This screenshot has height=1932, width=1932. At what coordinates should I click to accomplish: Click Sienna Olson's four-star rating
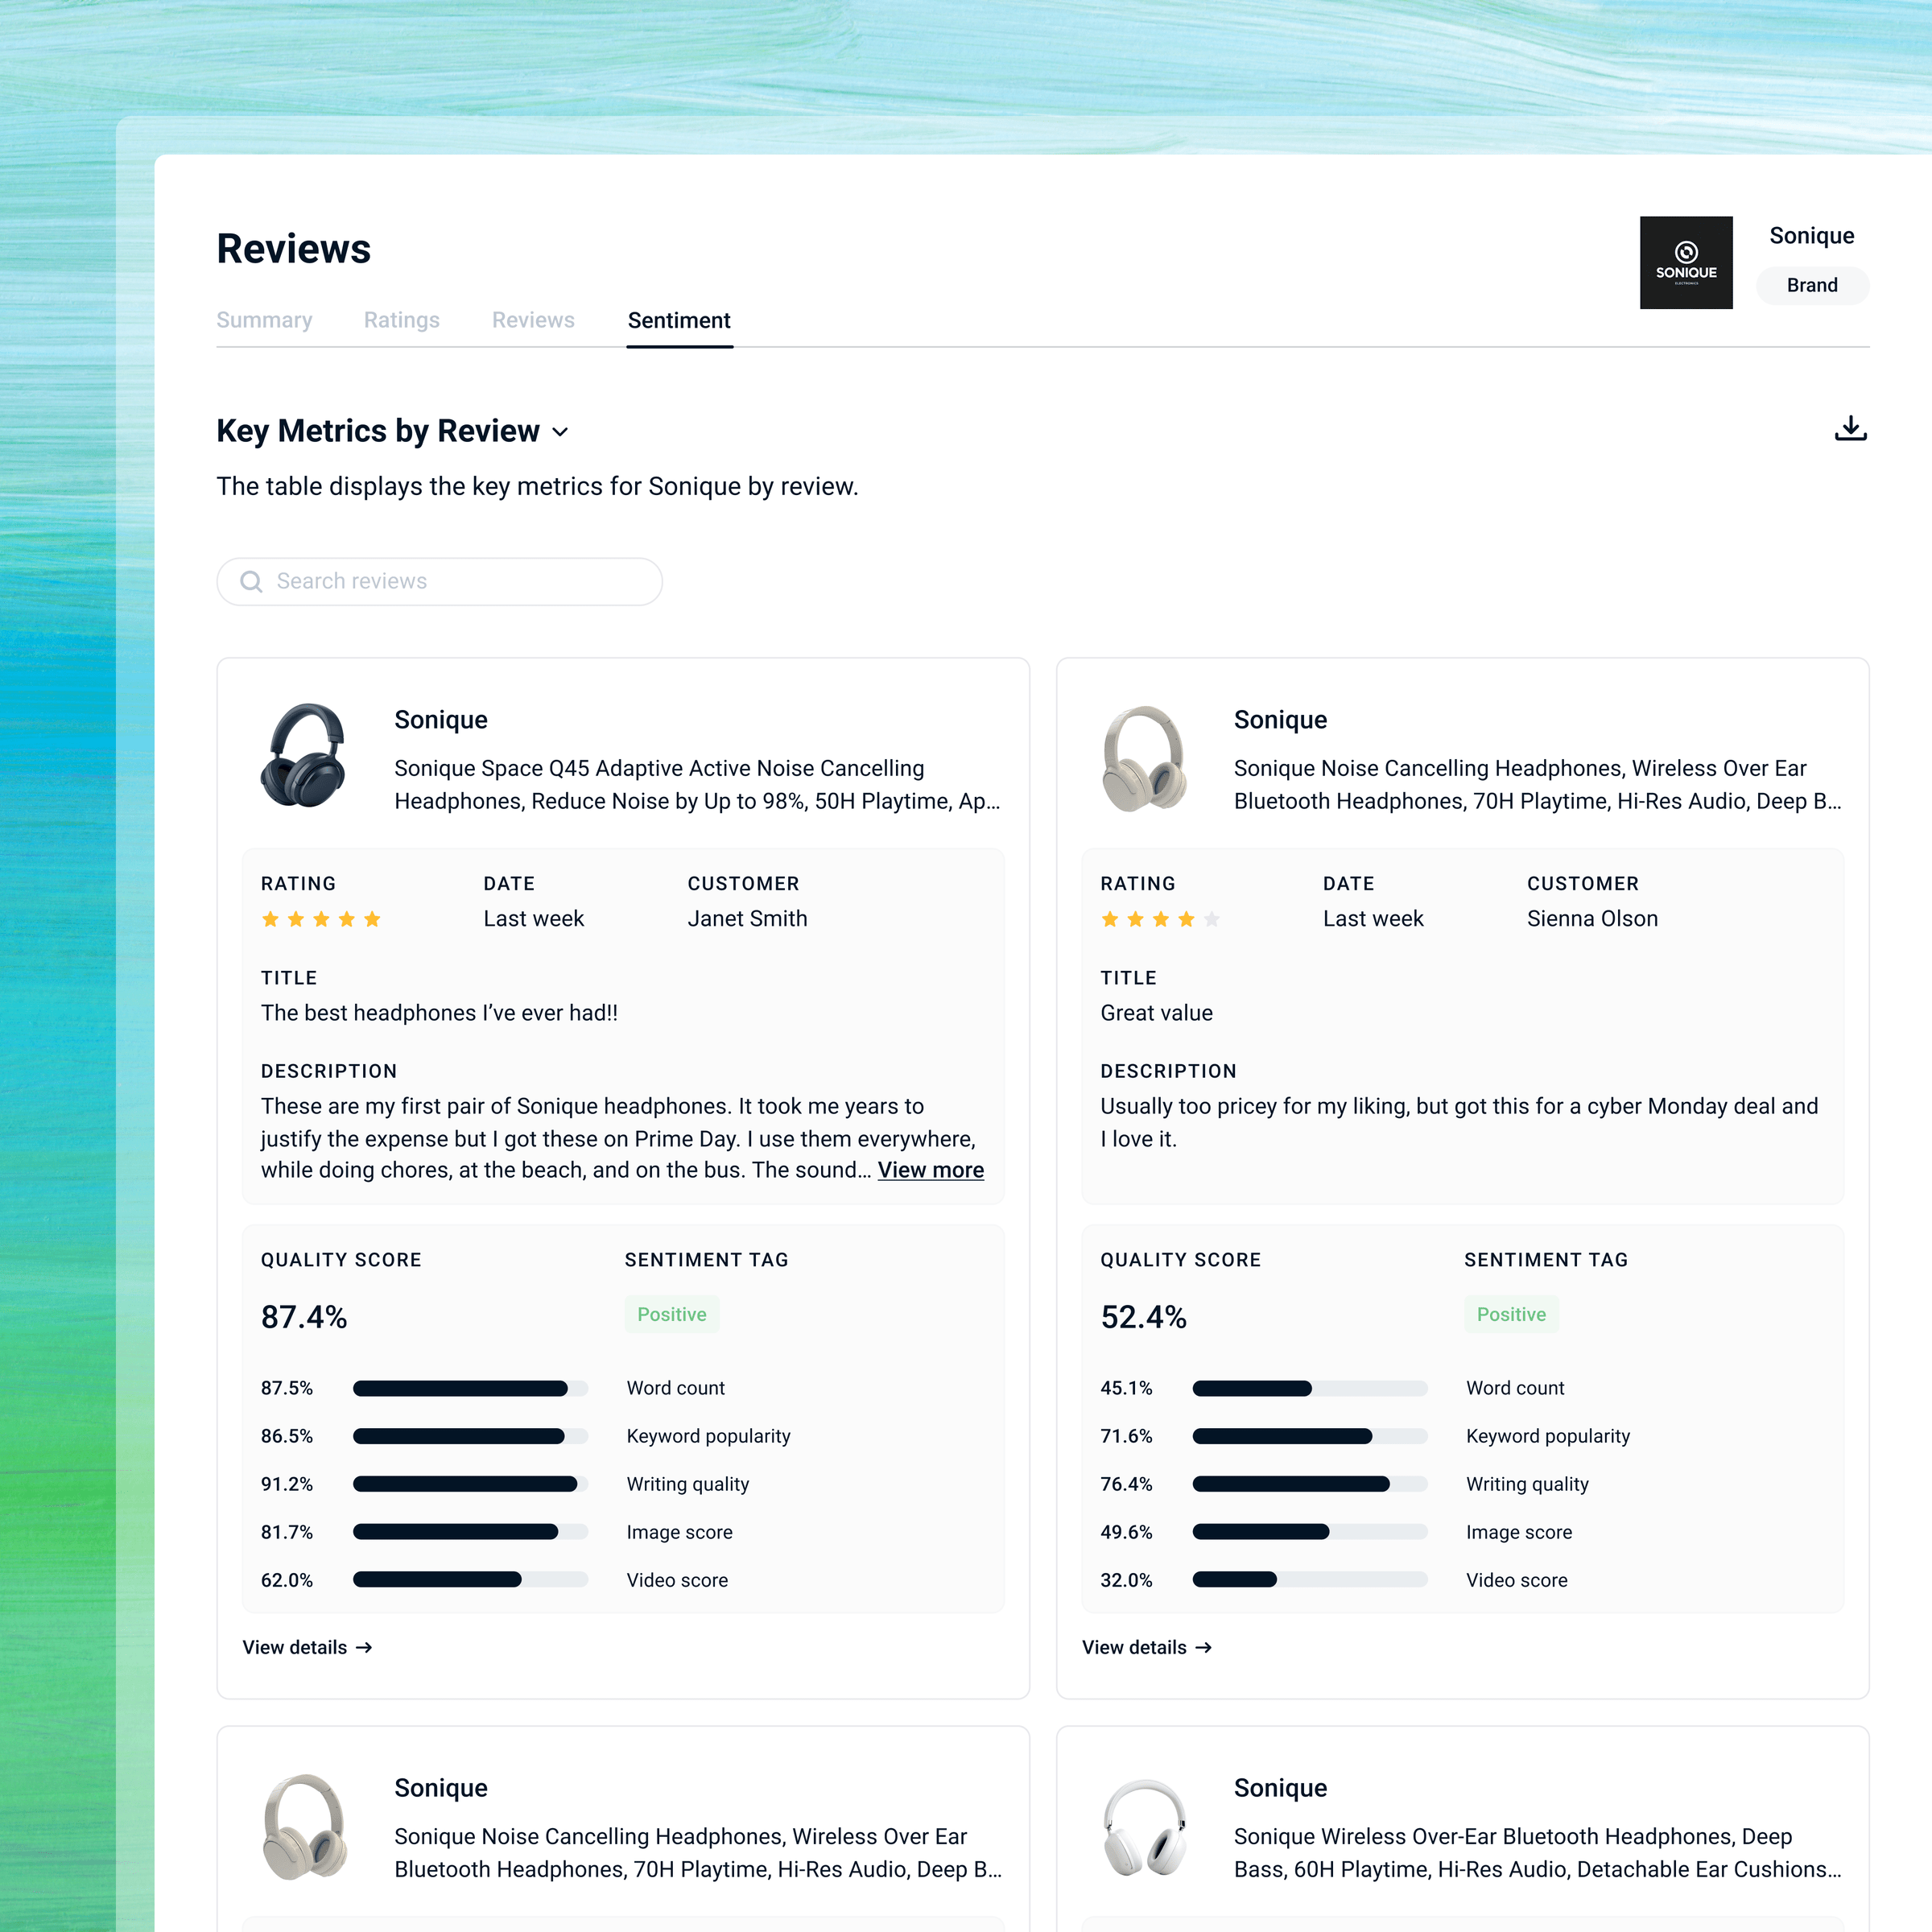(x=1160, y=919)
